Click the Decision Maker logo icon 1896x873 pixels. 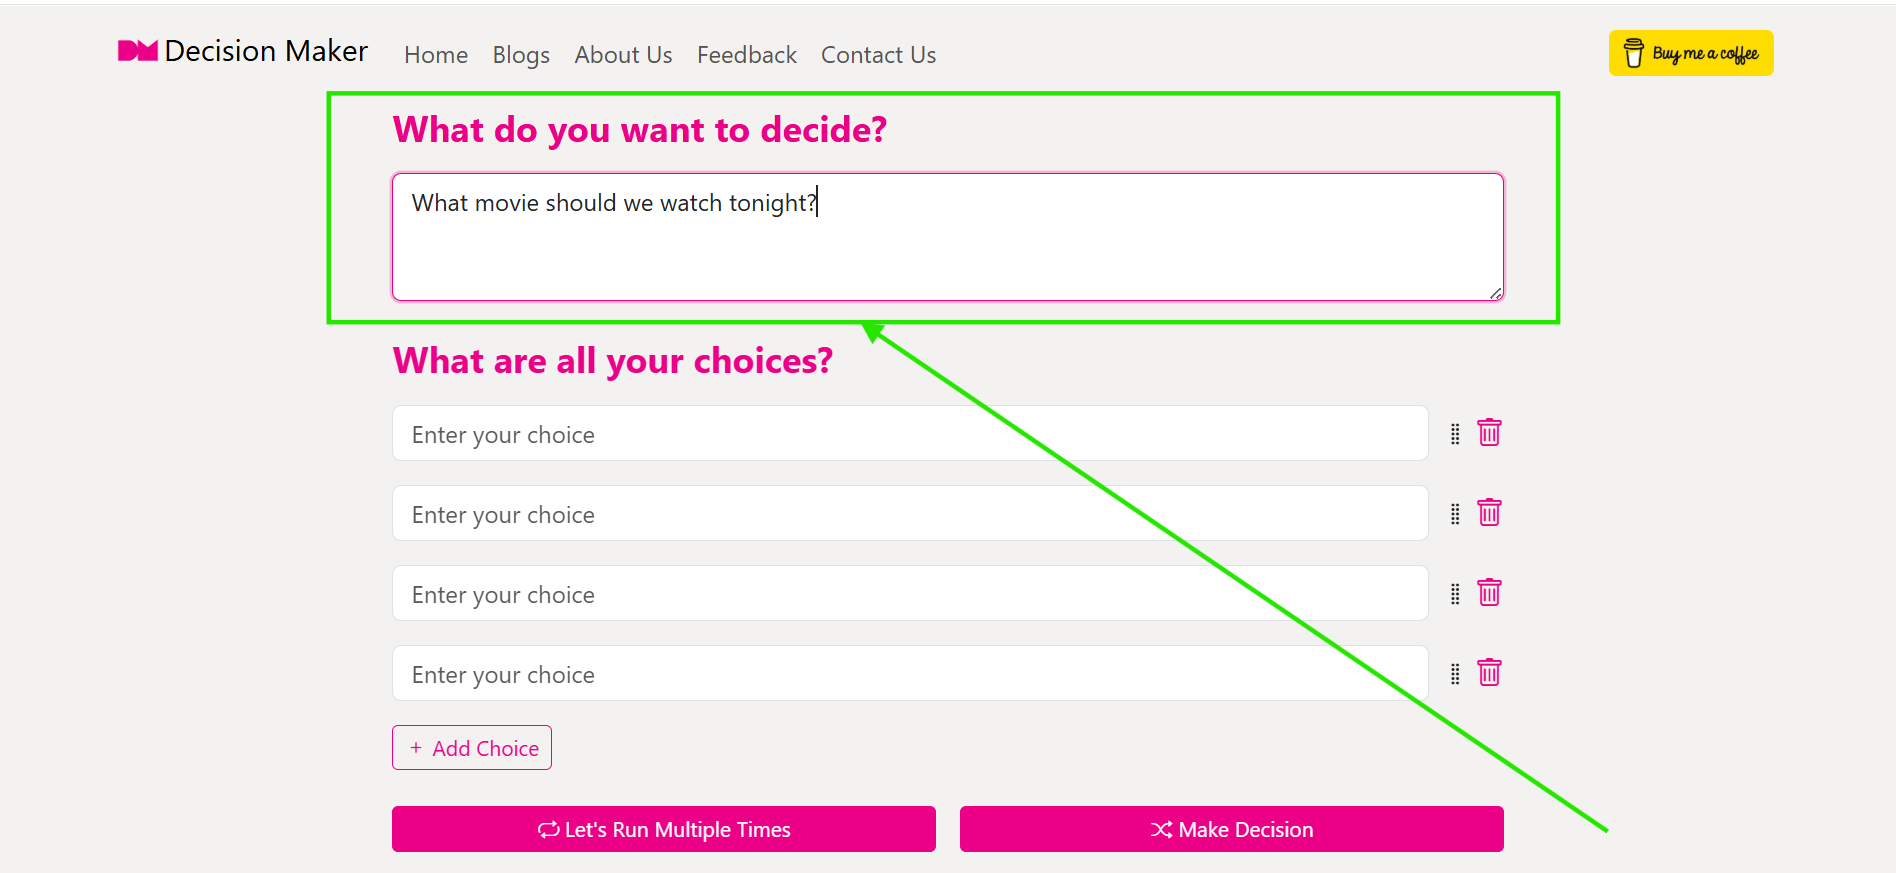137,51
